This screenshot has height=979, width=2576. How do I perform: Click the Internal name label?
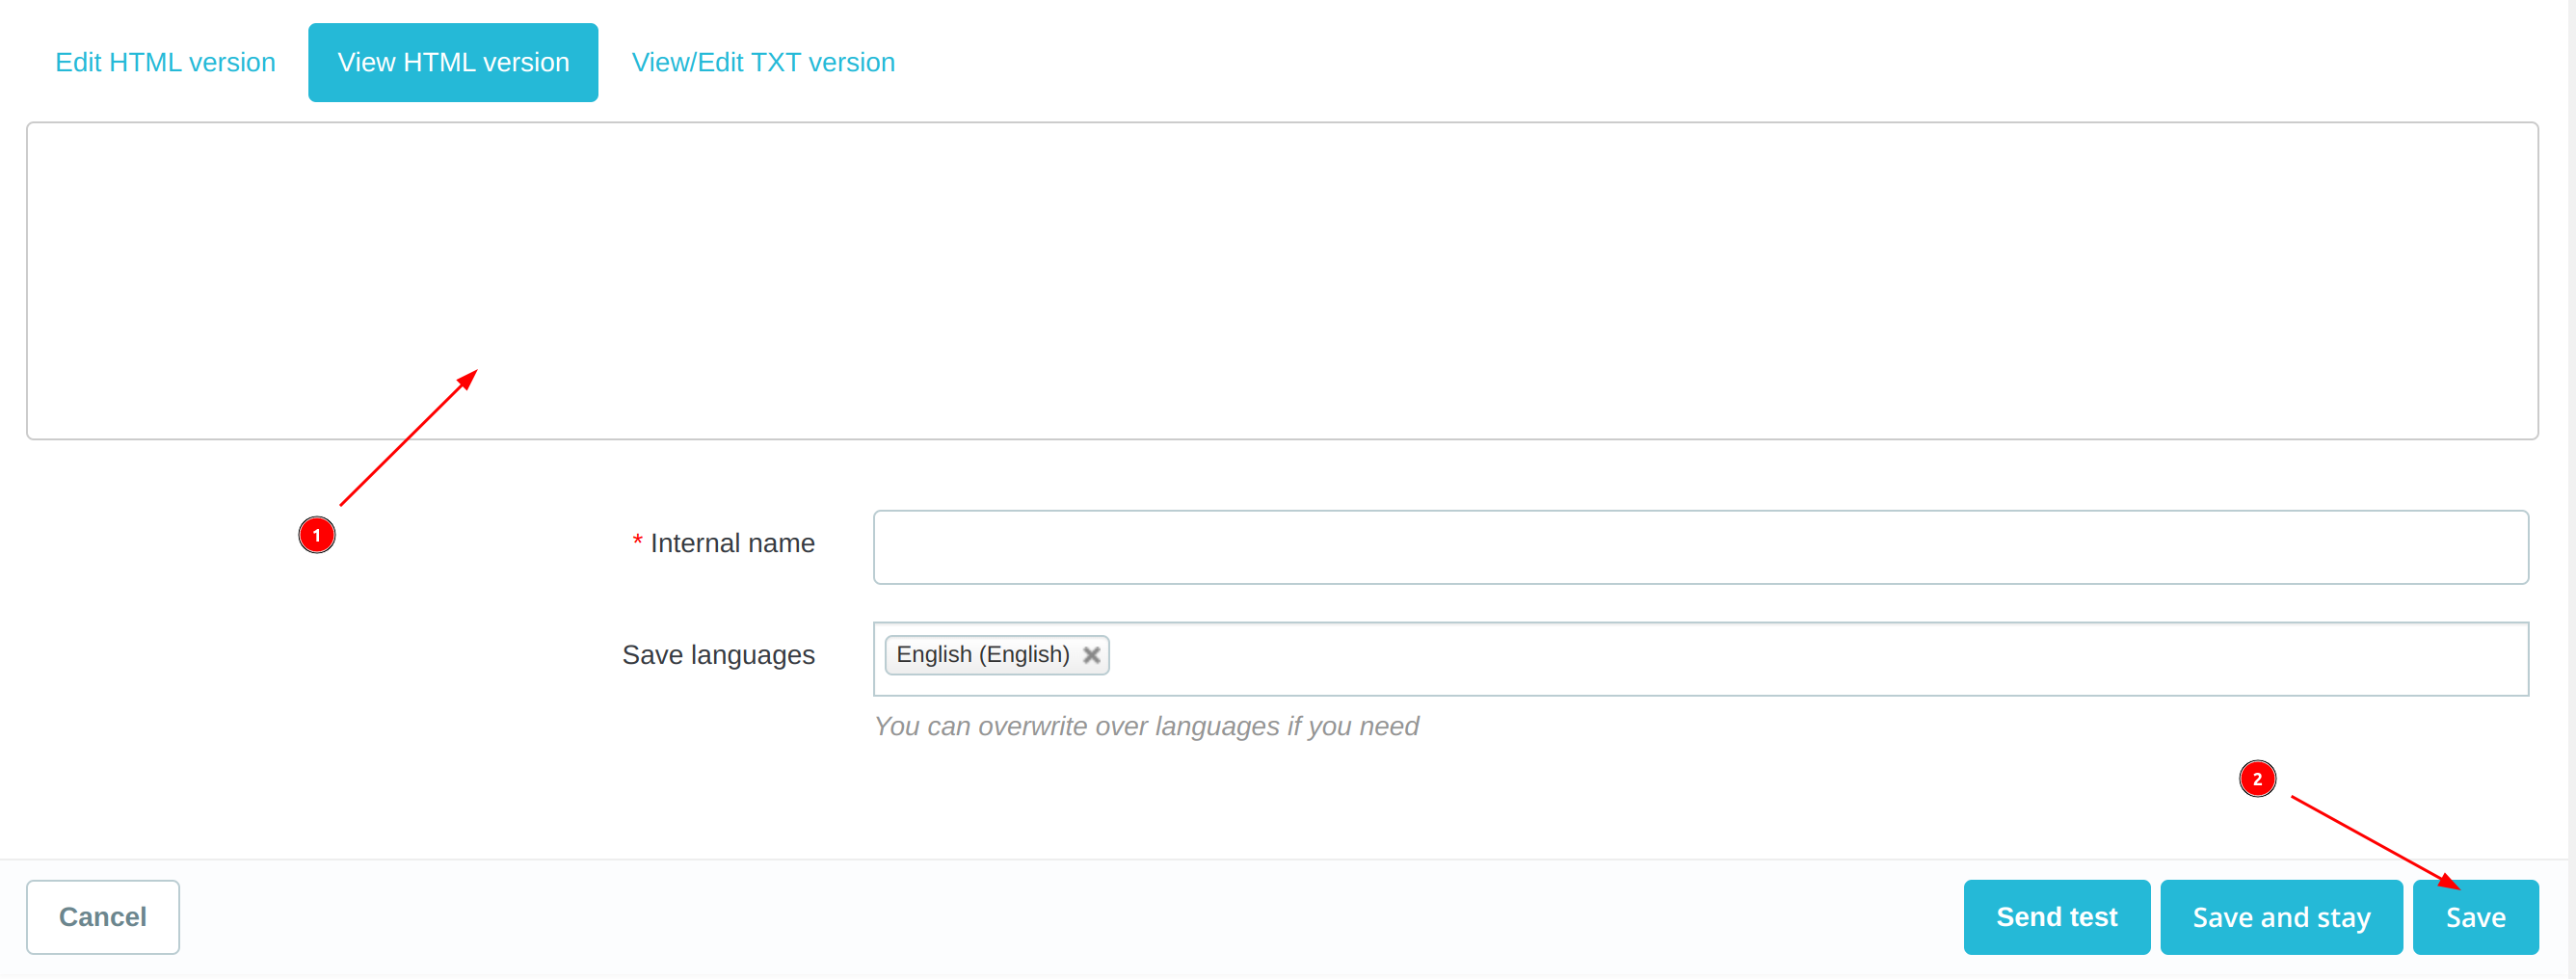[732, 543]
